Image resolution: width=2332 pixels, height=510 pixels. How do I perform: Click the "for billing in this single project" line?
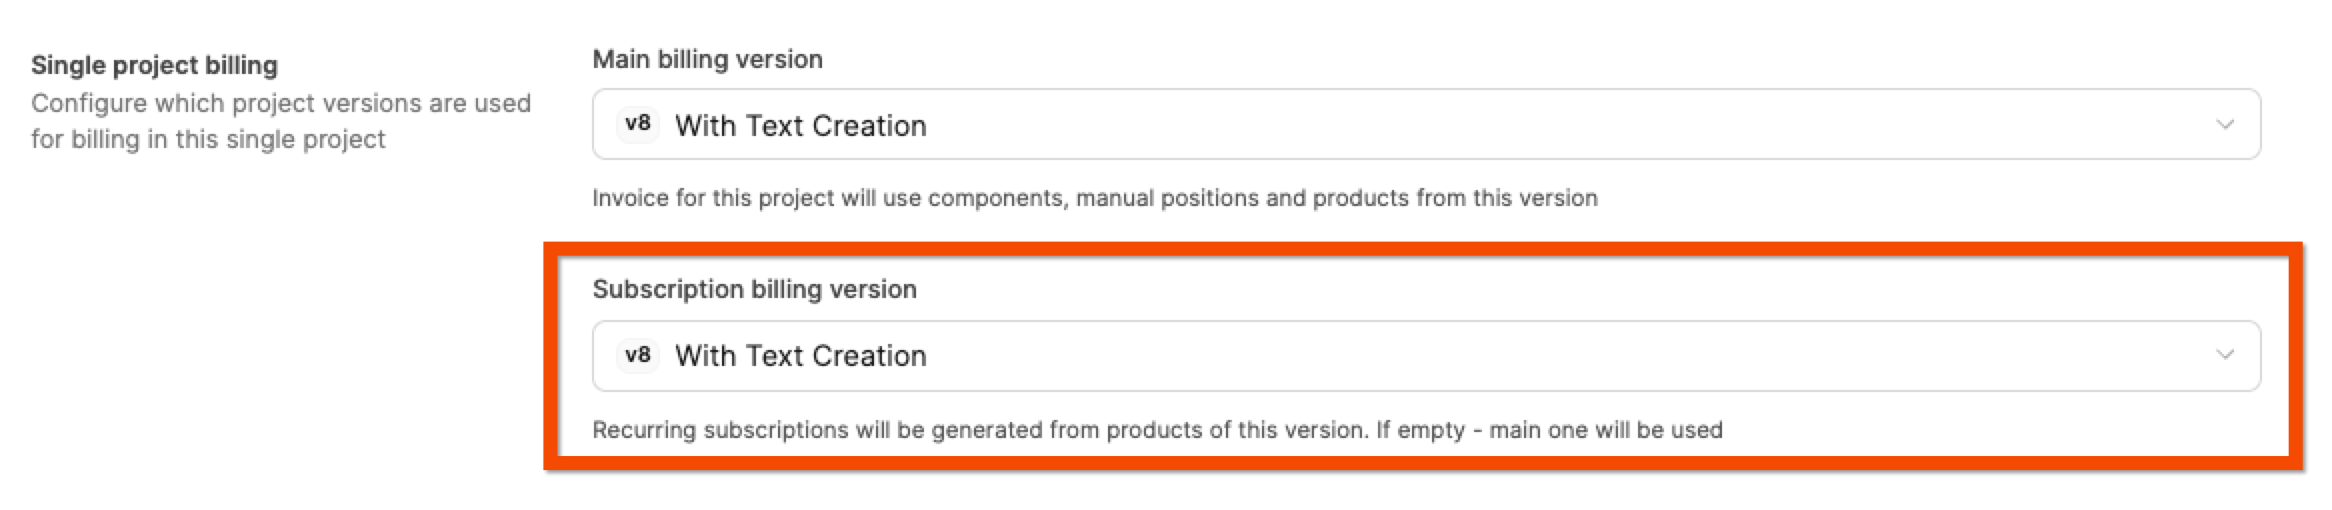[208, 139]
